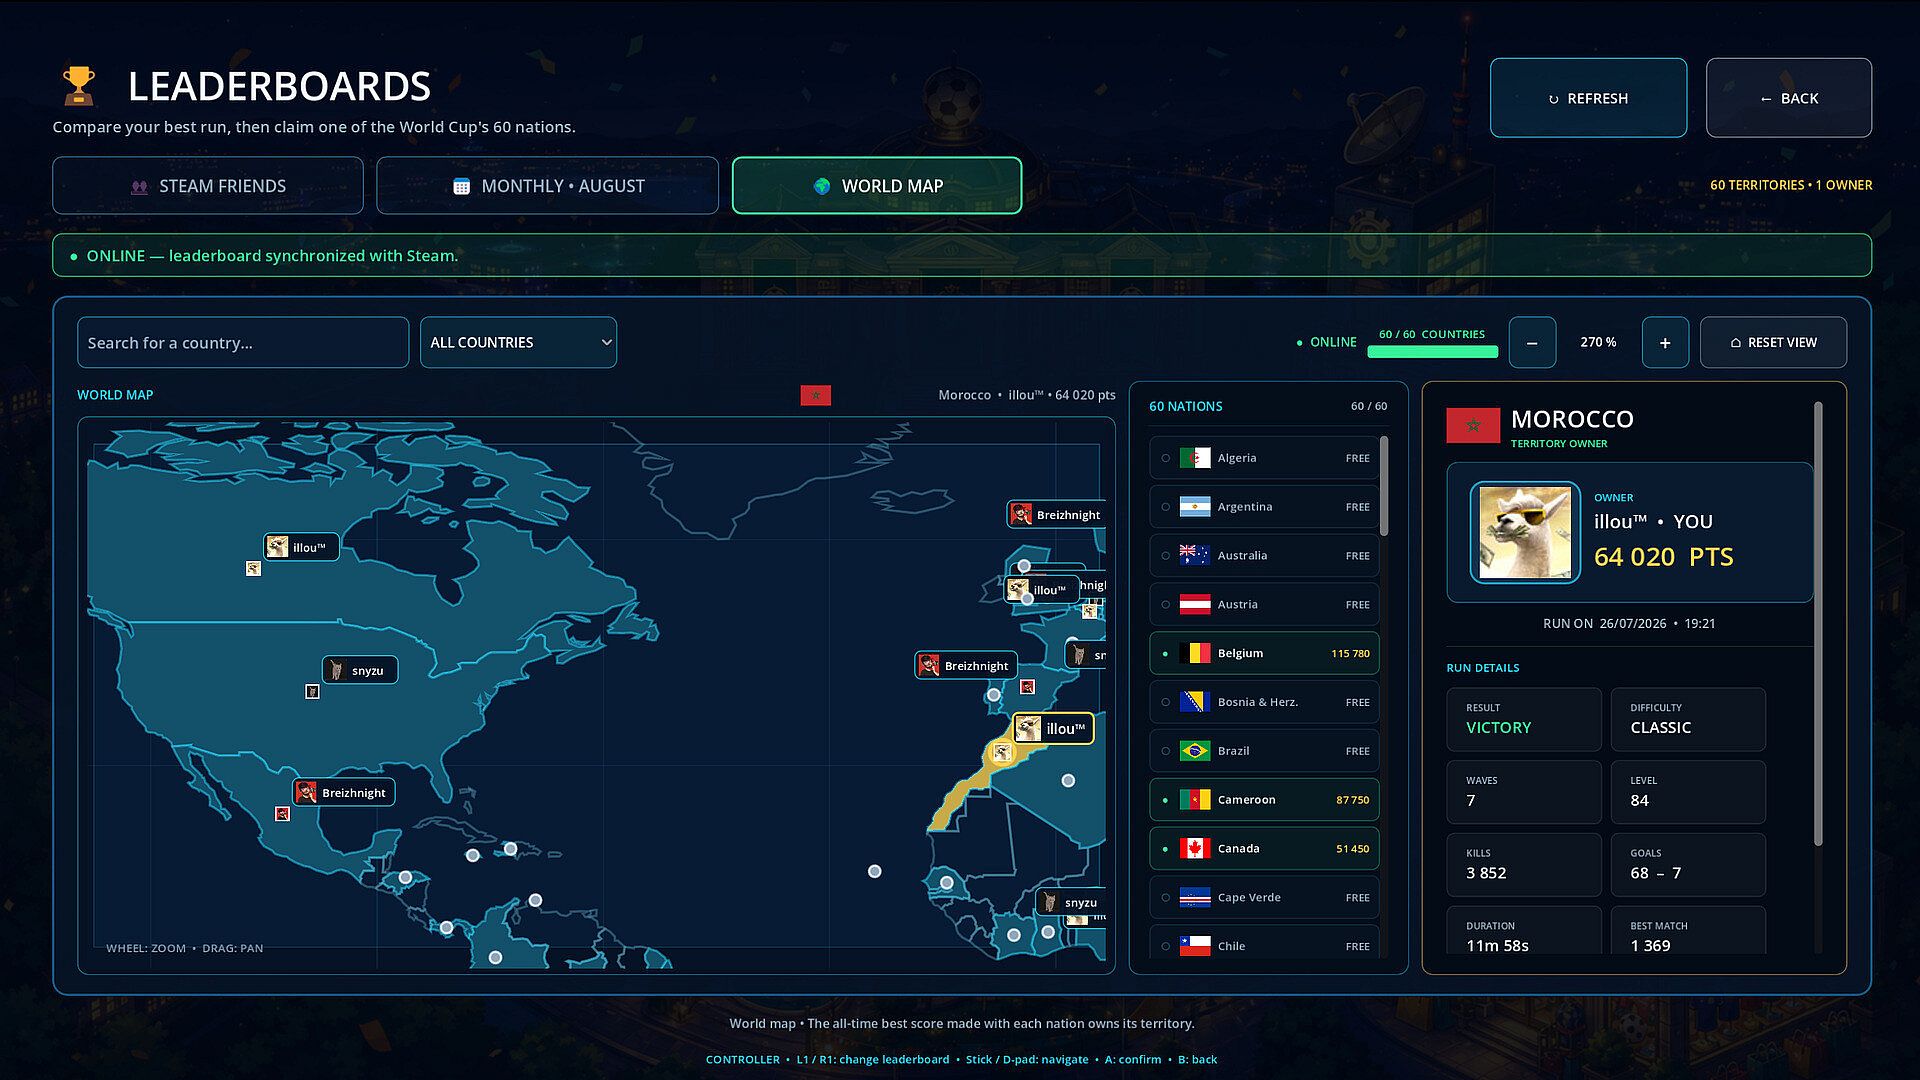The width and height of the screenshot is (1920, 1080).
Task: Click the Kills 3 852 card
Action: 1524,864
